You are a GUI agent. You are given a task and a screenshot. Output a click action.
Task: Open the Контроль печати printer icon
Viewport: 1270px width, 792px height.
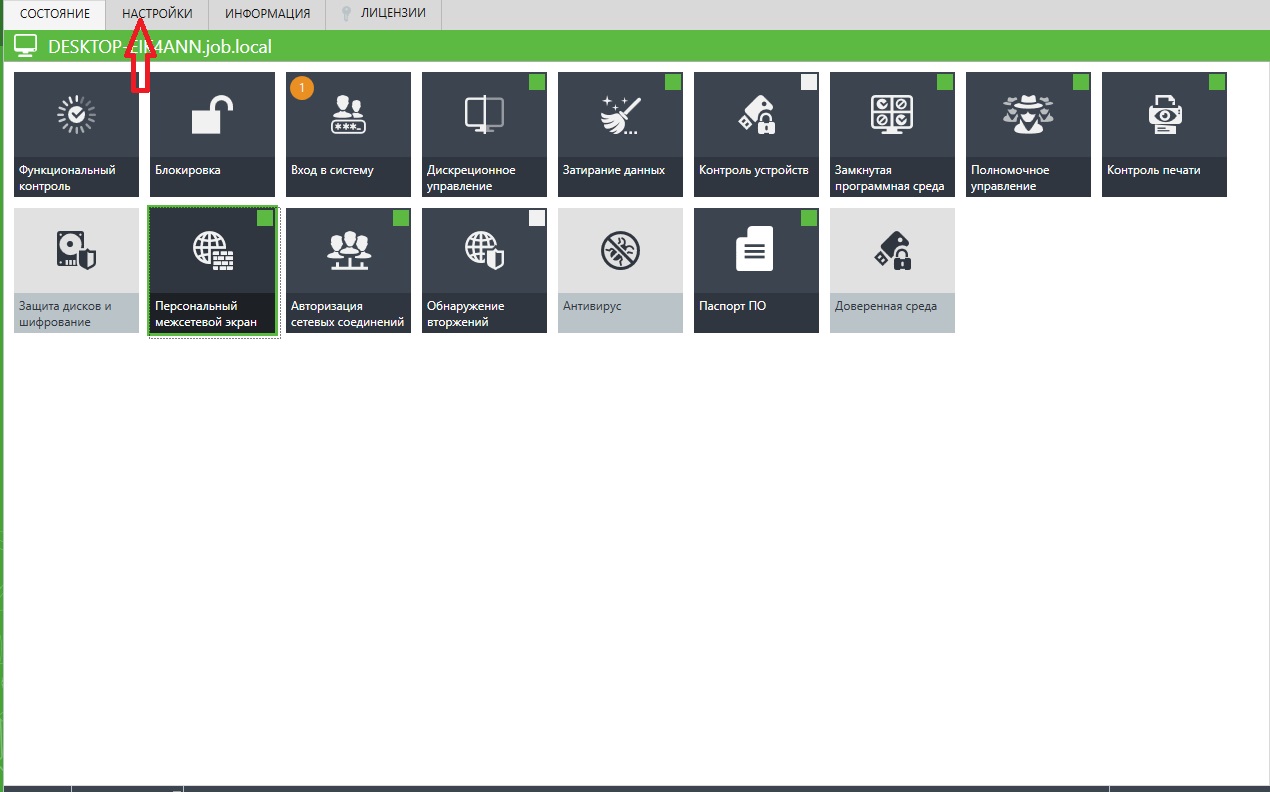click(x=1164, y=115)
